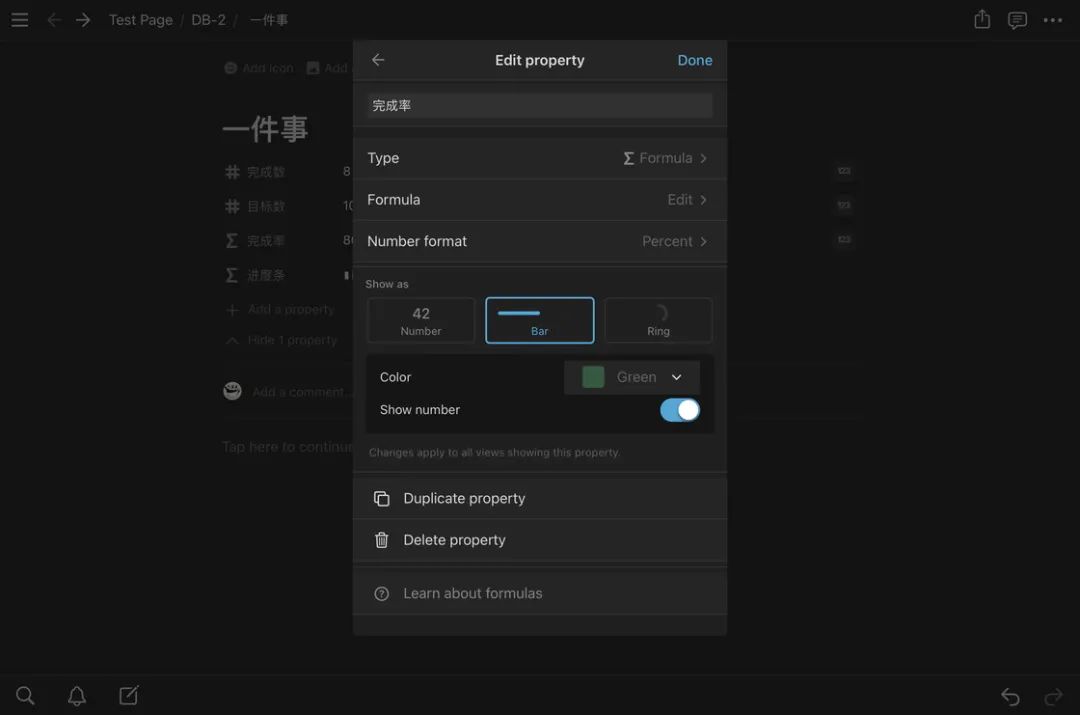Select the Bar display option
Viewport: 1080px width, 715px height.
tap(540, 320)
